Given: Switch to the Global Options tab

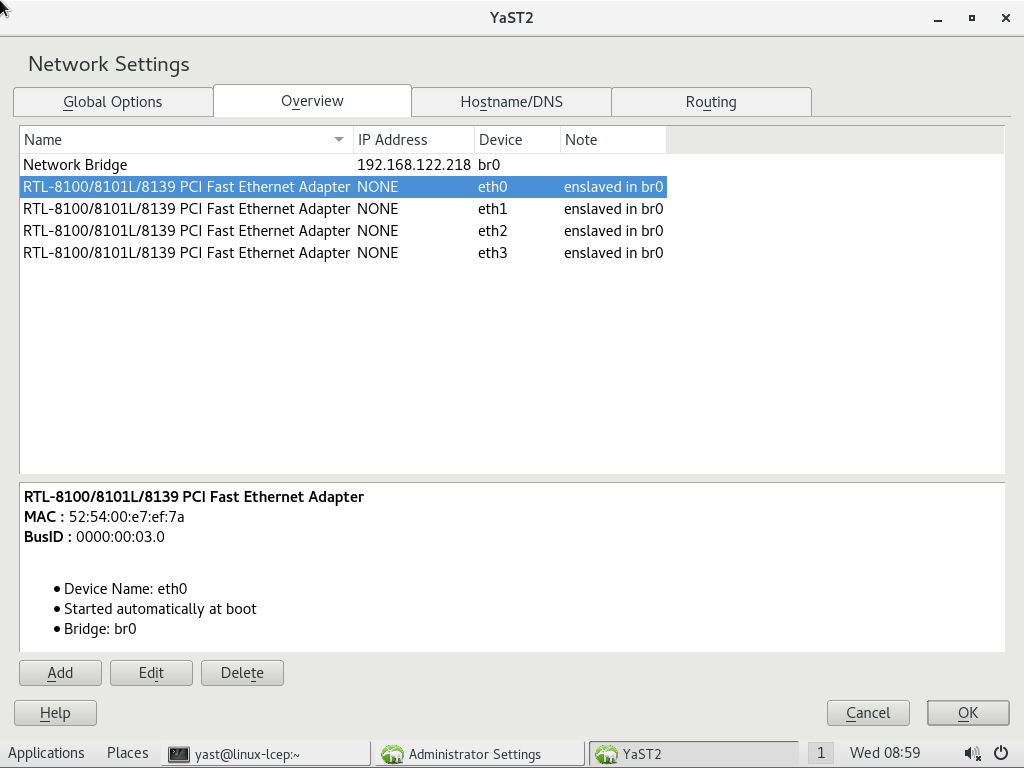Looking at the screenshot, I should 113,102.
